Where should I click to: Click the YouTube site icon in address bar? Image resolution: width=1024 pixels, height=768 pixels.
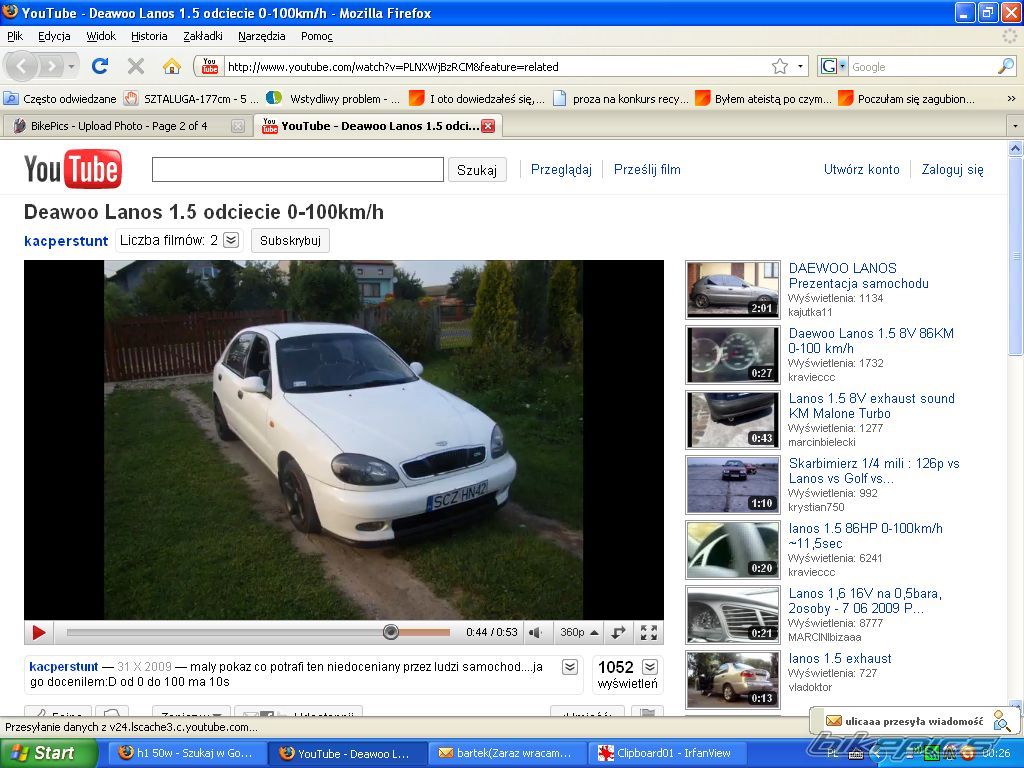click(210, 66)
